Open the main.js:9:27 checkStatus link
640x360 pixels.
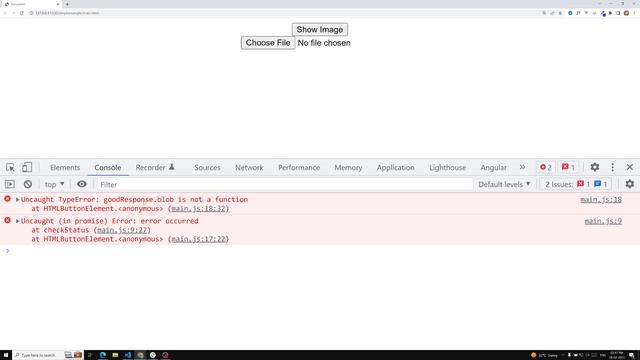(122, 230)
